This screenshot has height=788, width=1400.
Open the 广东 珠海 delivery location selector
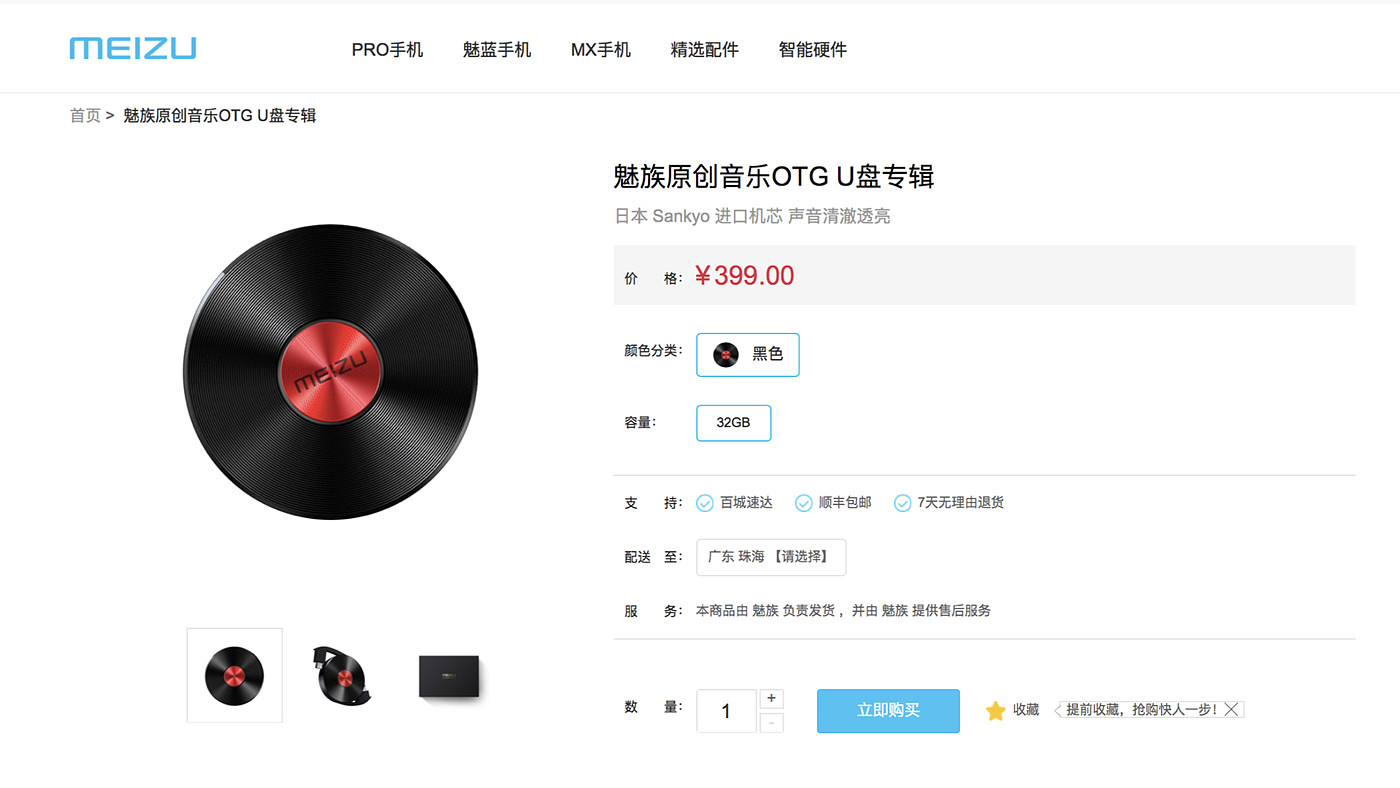coord(770,557)
